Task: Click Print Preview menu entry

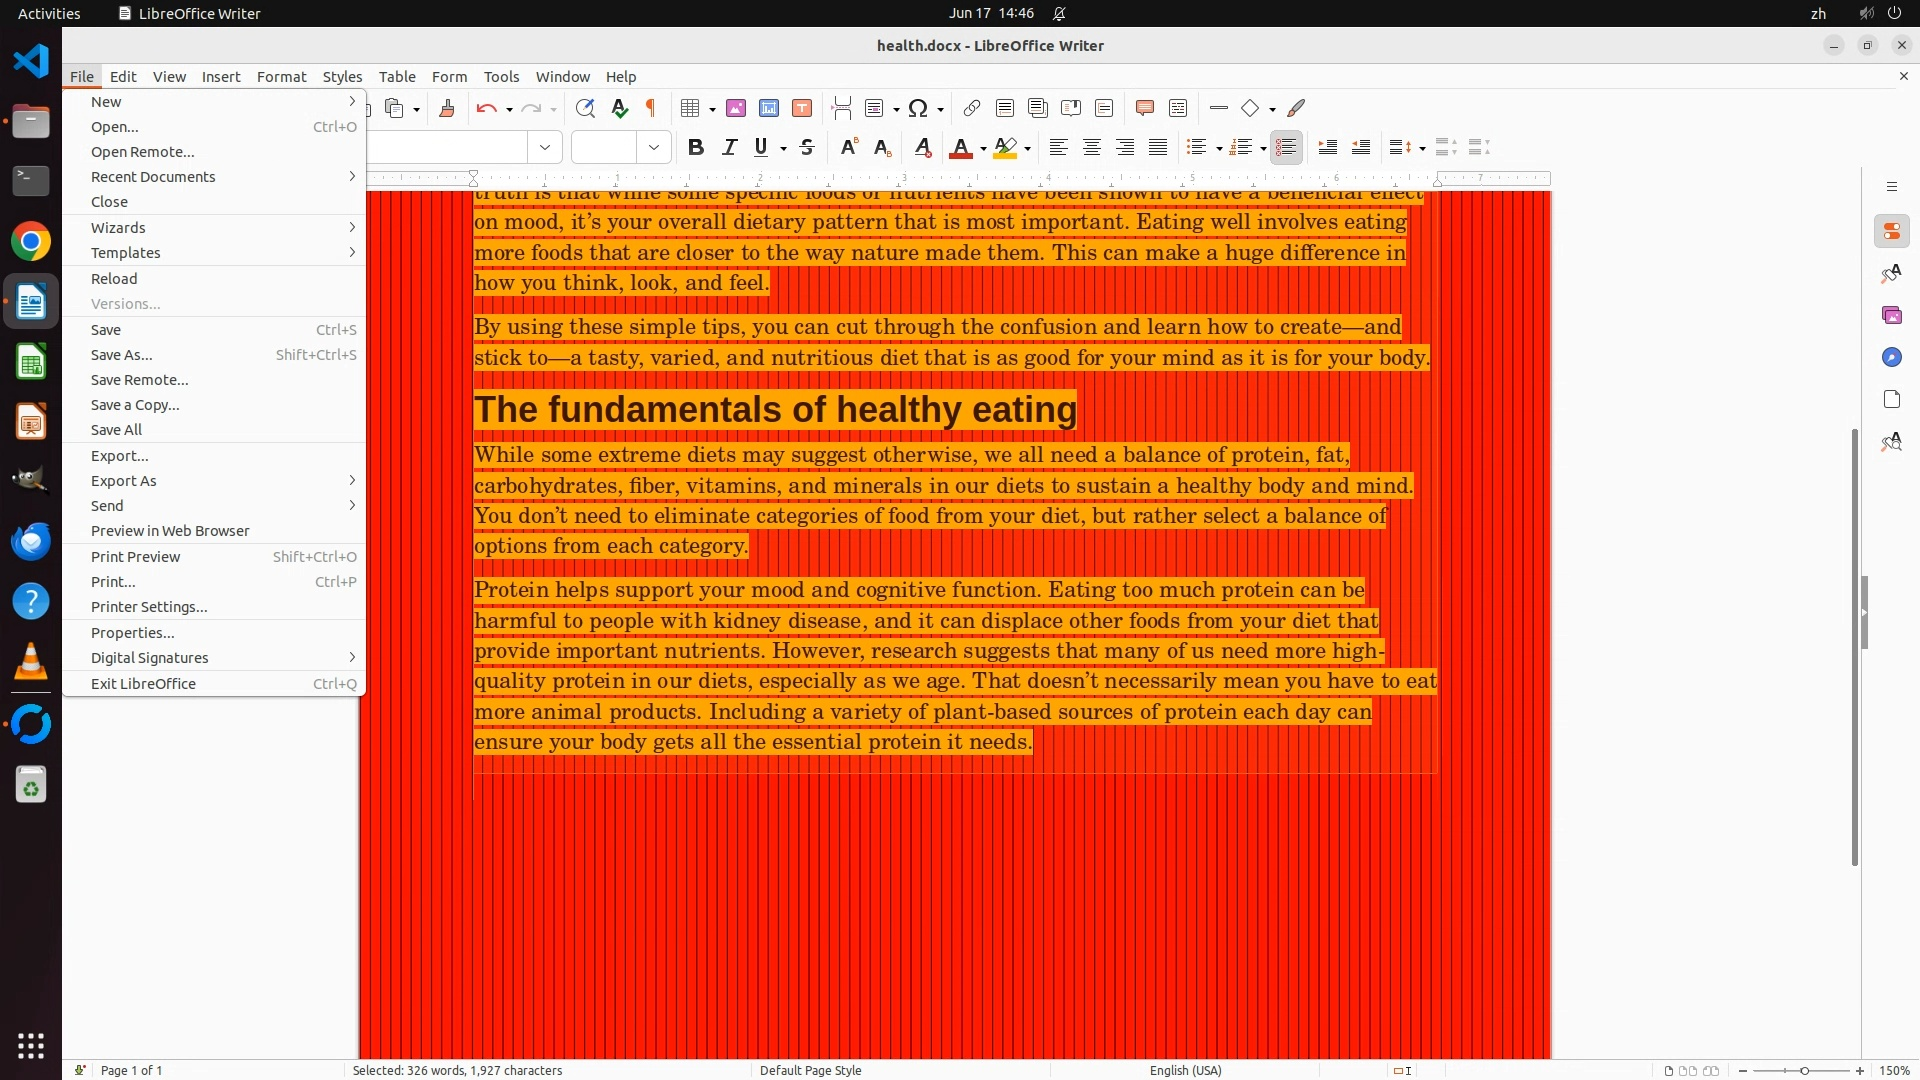Action: pos(136,557)
